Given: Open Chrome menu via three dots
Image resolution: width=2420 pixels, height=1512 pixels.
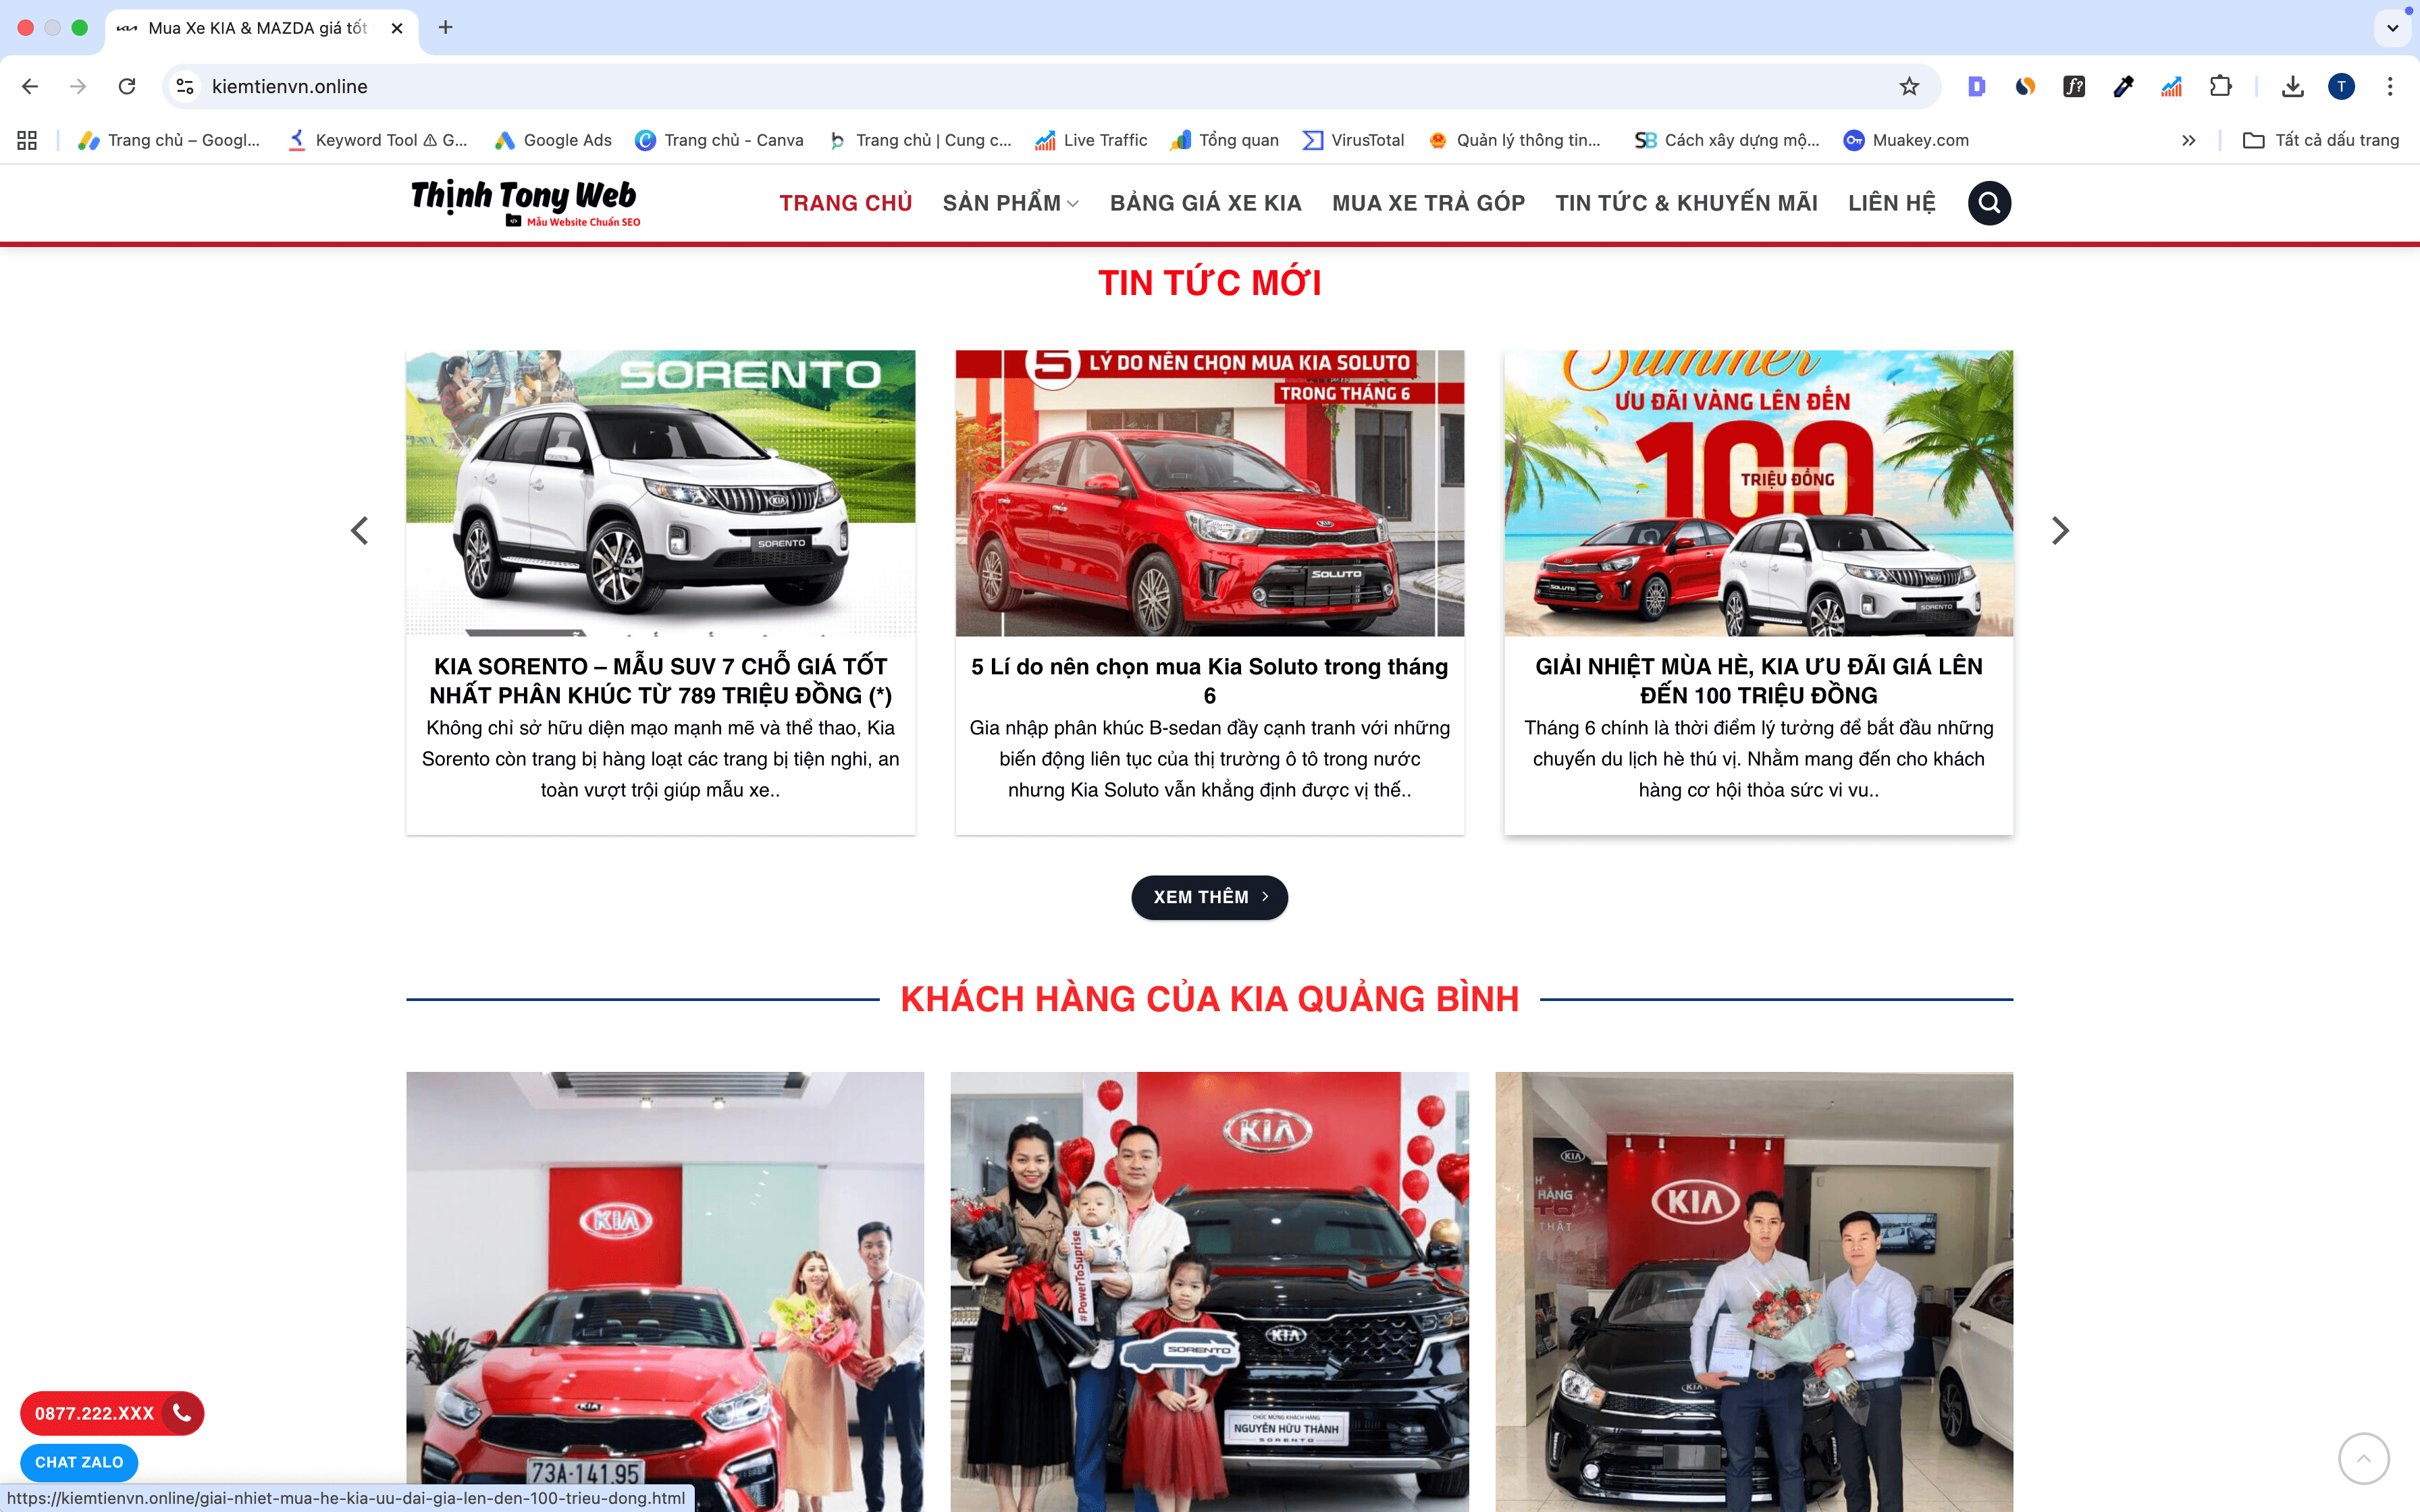Looking at the screenshot, I should pos(2391,86).
